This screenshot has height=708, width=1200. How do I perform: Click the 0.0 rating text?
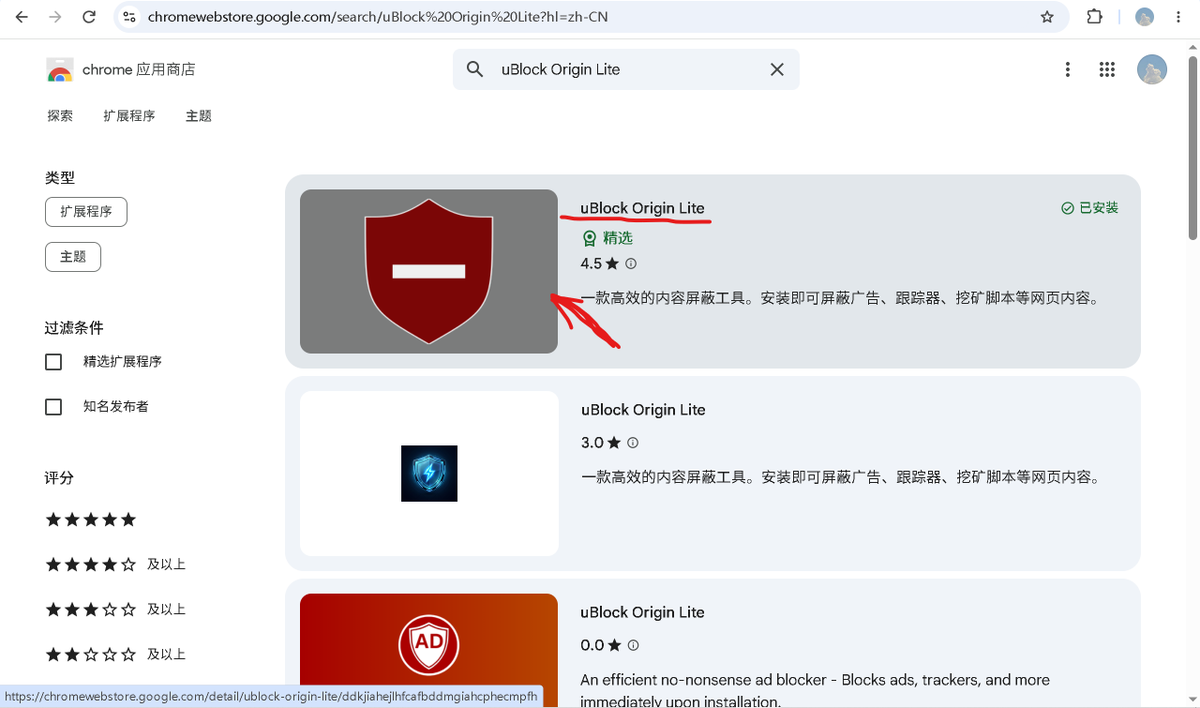[592, 646]
